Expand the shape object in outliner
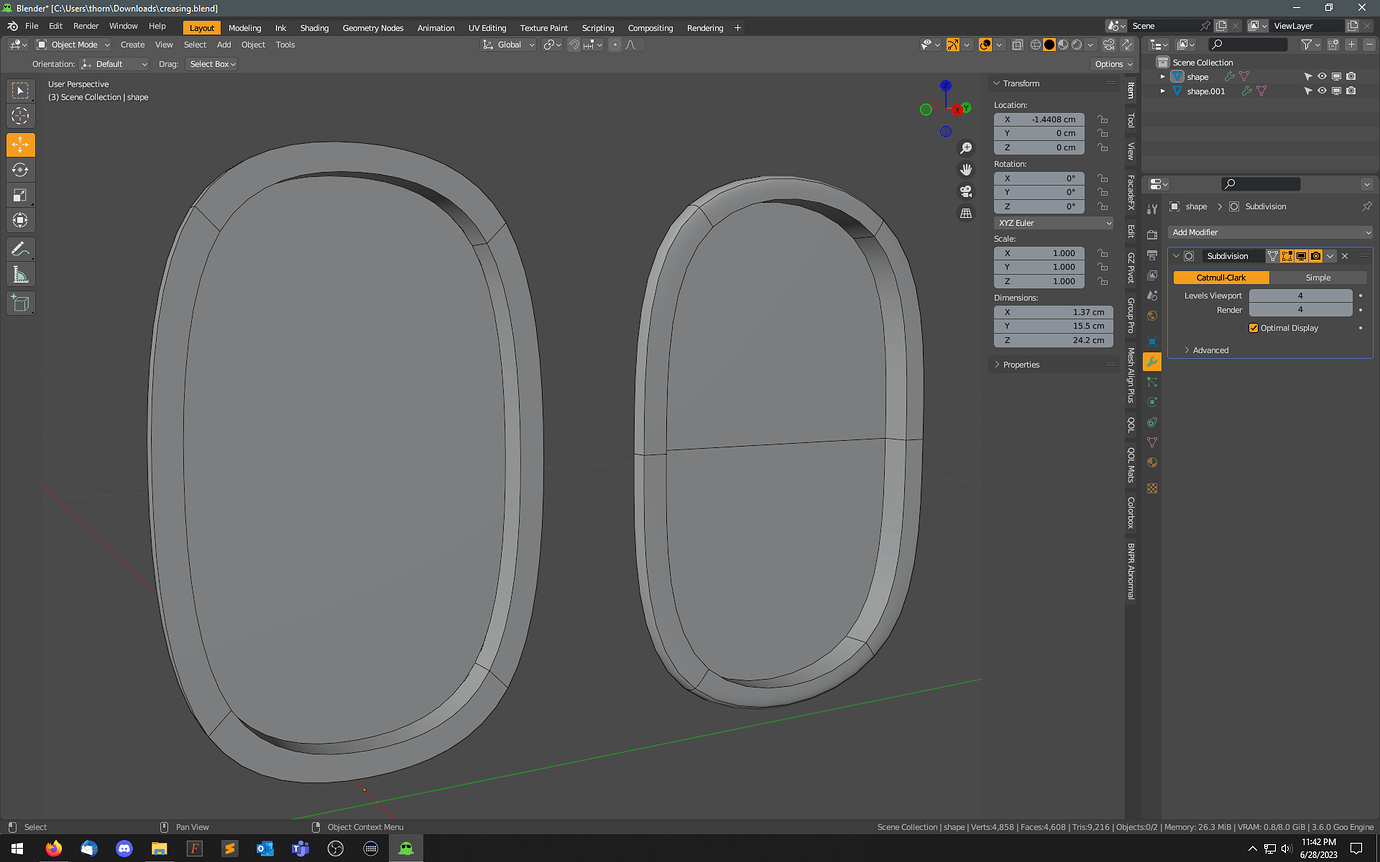This screenshot has height=862, width=1380. pos(1163,76)
